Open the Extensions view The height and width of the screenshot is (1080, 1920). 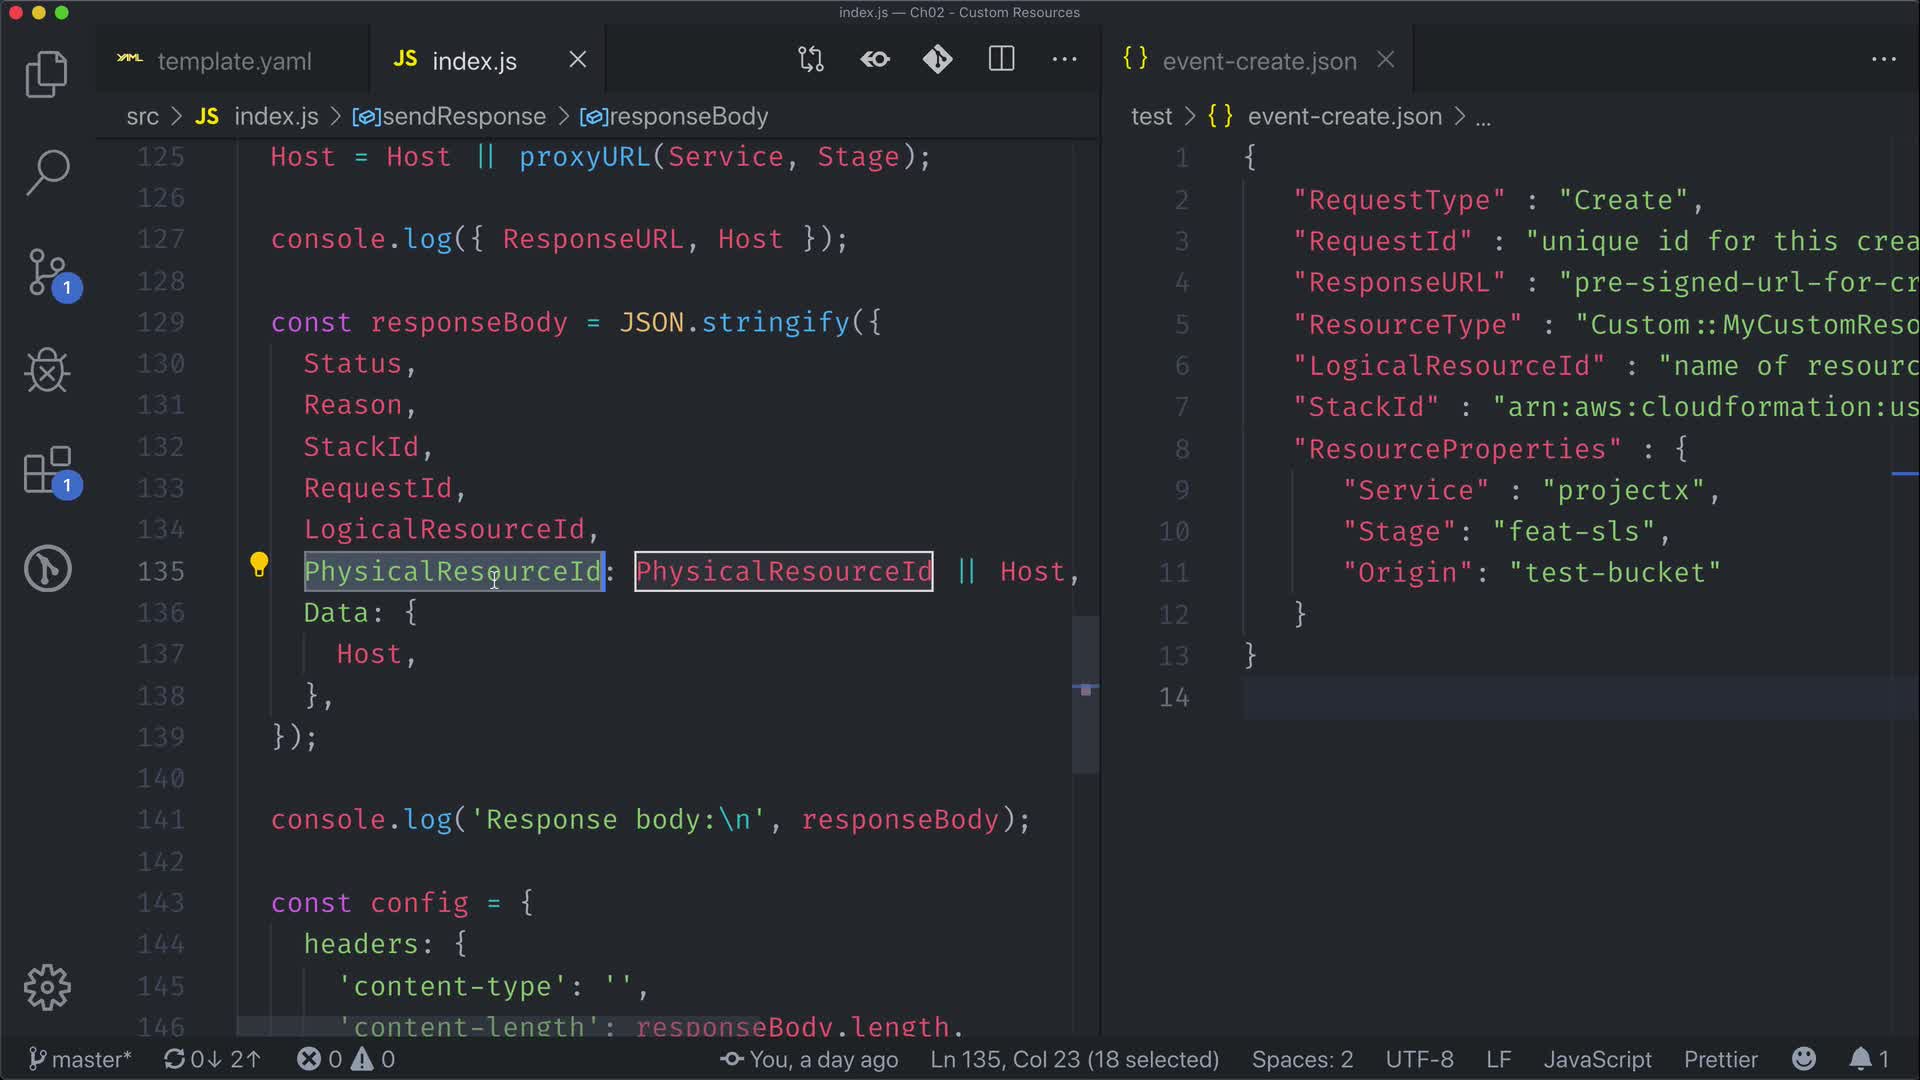click(48, 470)
